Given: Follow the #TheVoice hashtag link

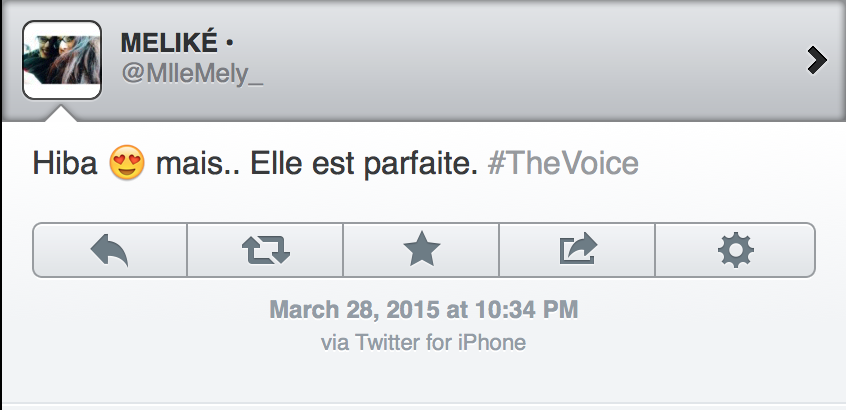Looking at the screenshot, I should coord(563,163).
